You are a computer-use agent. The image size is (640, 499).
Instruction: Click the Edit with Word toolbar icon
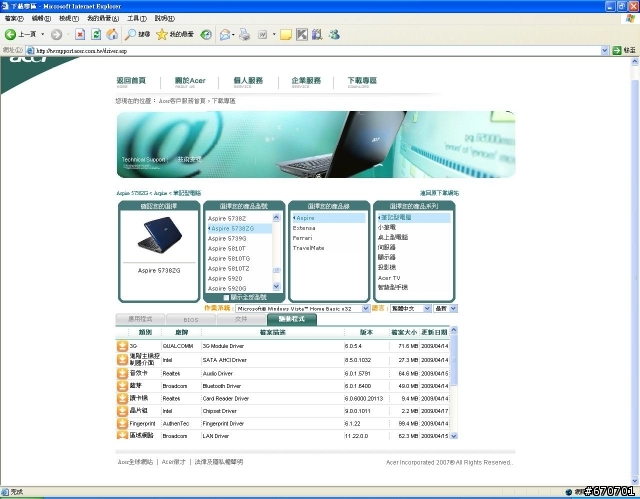coord(262,35)
